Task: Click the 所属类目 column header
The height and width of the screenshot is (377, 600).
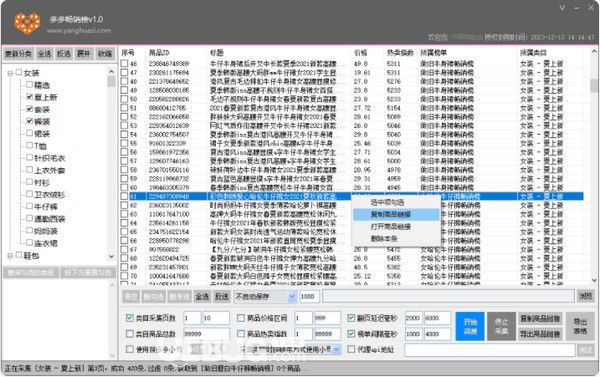Action: 533,52
